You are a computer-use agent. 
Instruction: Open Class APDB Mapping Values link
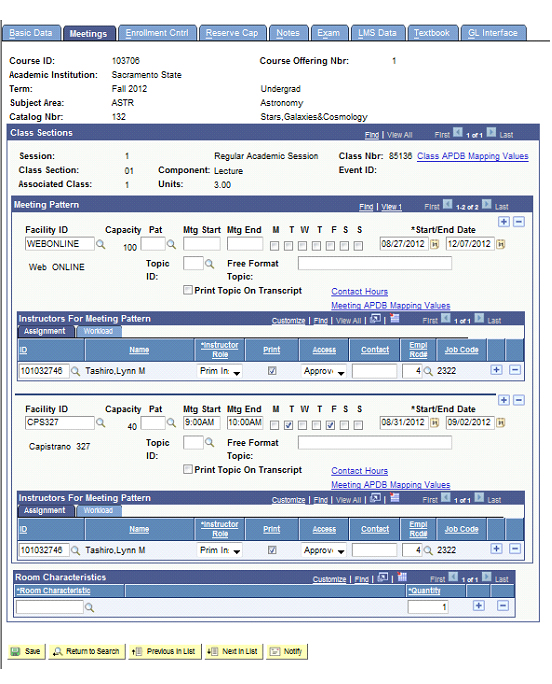[x=473, y=156]
